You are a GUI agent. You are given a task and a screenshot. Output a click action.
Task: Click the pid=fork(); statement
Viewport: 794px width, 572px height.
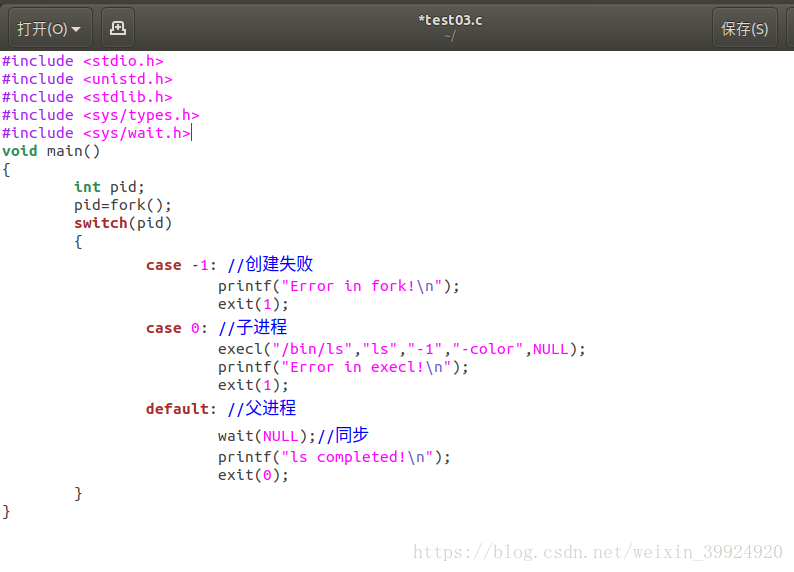point(123,205)
